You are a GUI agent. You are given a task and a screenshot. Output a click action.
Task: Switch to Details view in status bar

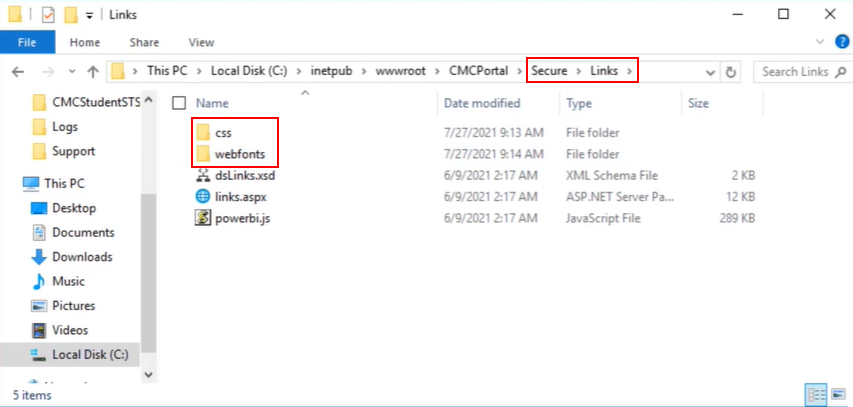pos(815,394)
